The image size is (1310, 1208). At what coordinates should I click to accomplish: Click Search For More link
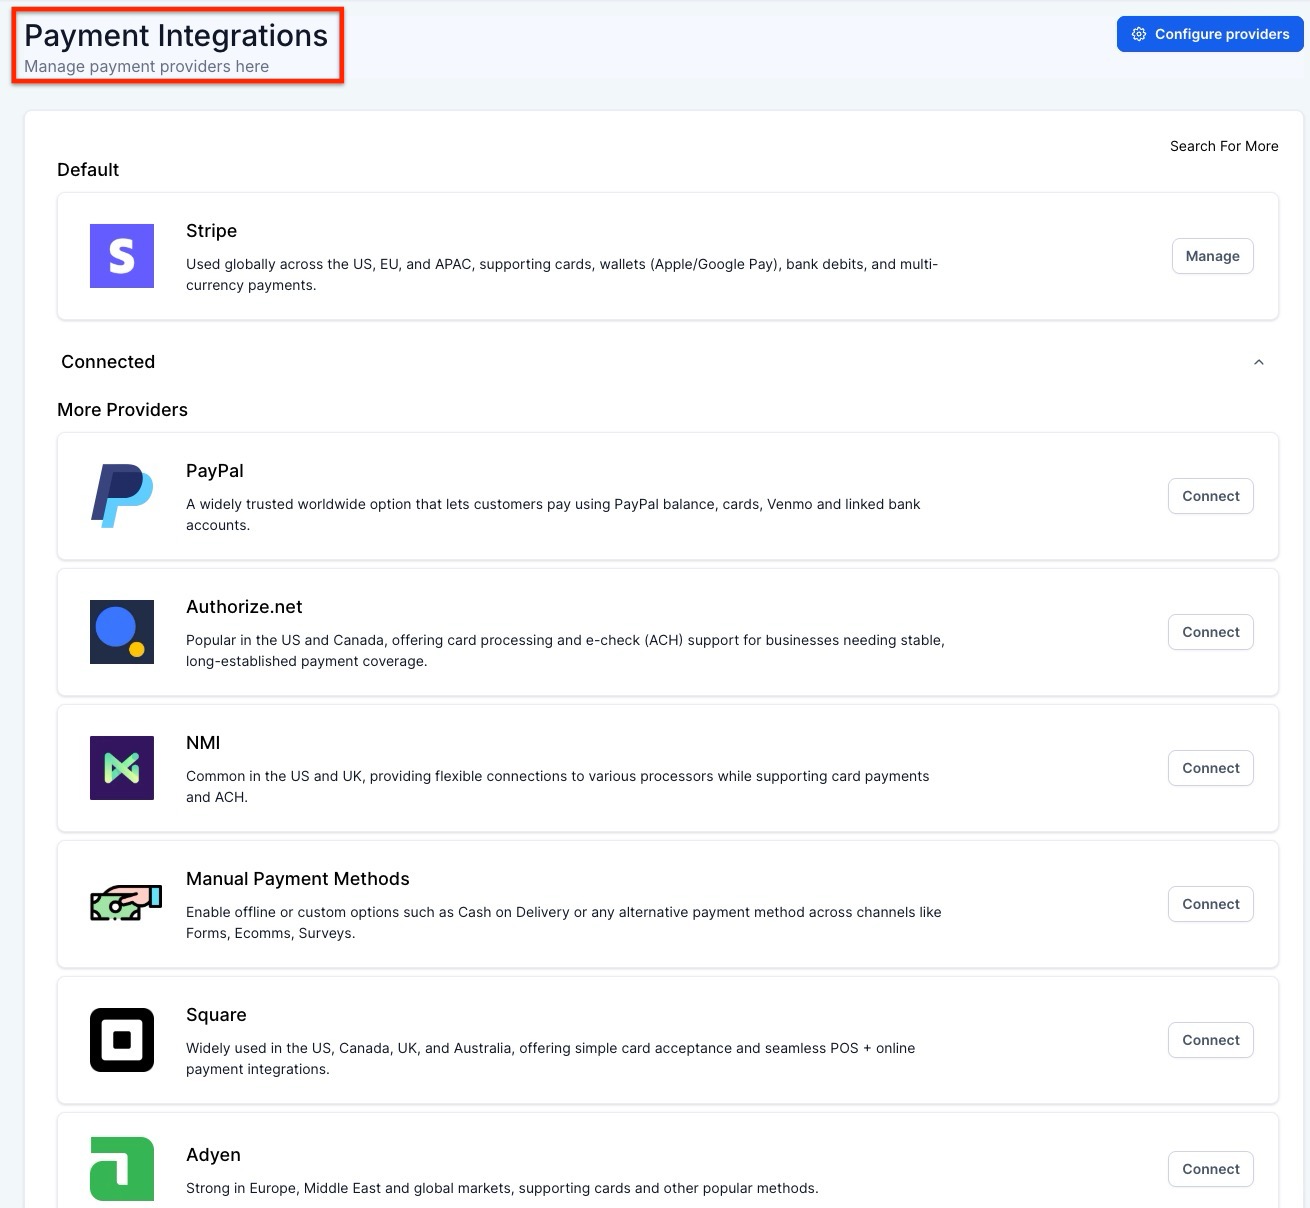(1224, 146)
